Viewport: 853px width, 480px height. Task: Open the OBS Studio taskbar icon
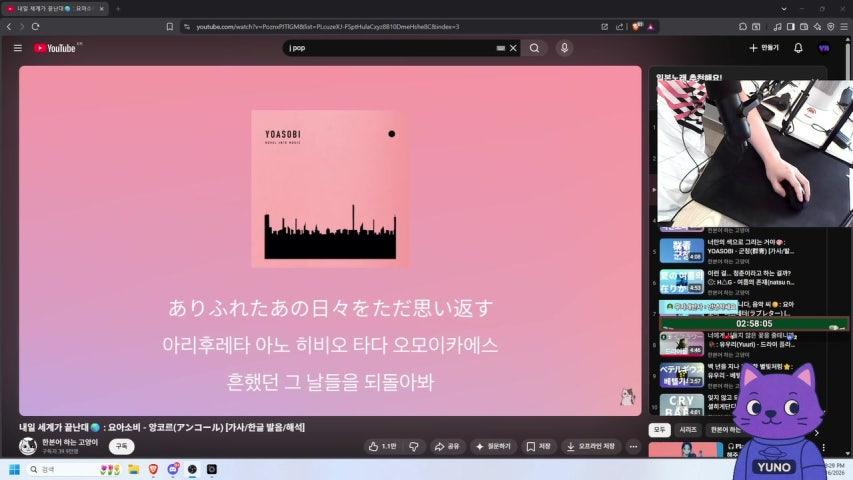(x=193, y=469)
